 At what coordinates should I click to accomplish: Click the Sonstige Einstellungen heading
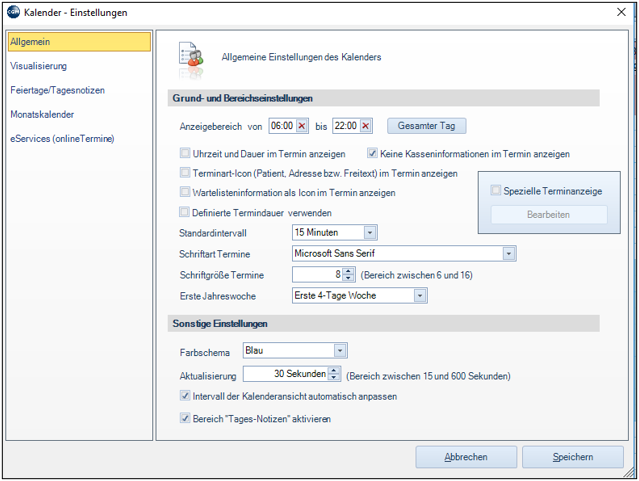220,324
